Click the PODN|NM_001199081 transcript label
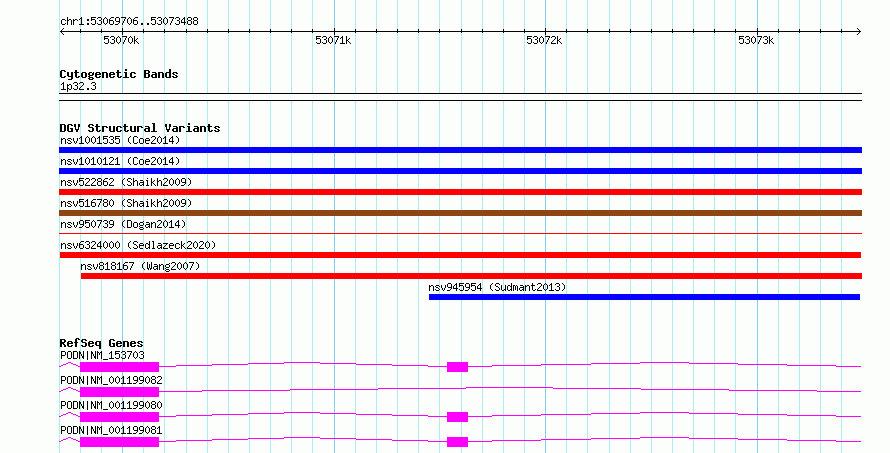This screenshot has height=453, width=890. click(x=111, y=430)
